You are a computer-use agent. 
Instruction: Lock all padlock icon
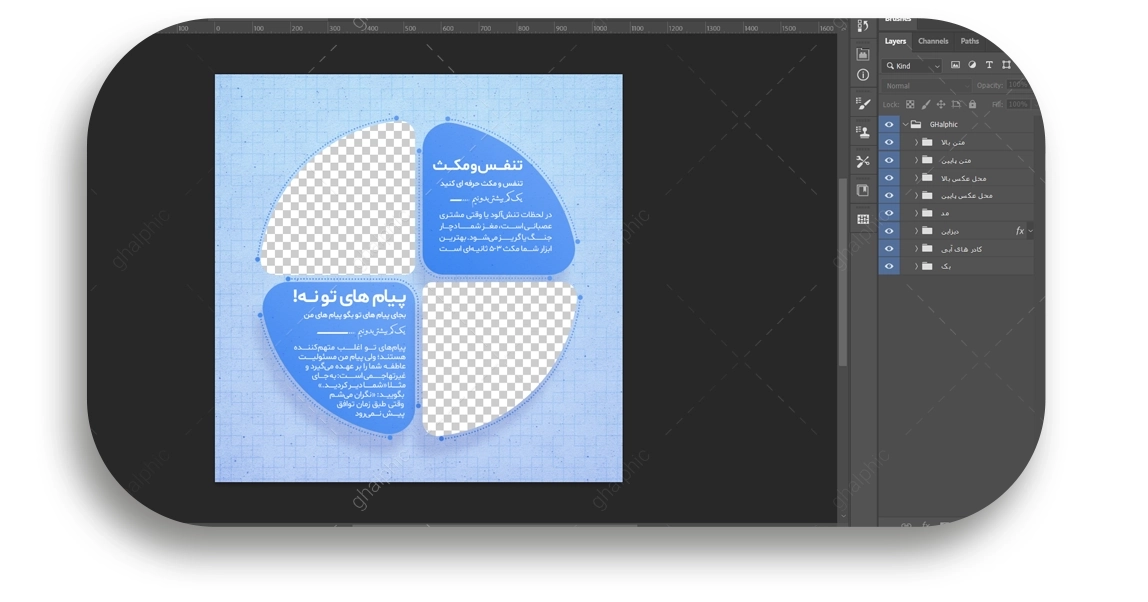click(972, 105)
